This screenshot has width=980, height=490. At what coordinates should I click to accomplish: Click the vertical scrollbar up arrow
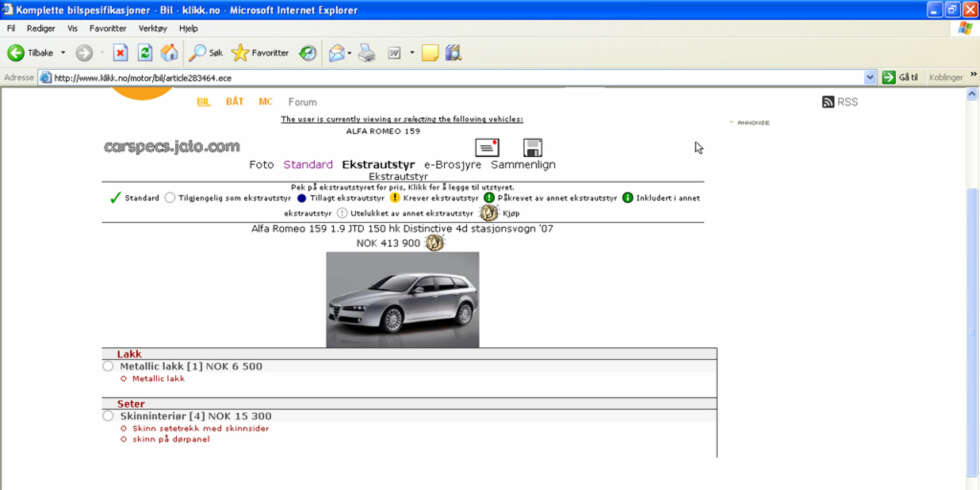pyautogui.click(x=971, y=94)
